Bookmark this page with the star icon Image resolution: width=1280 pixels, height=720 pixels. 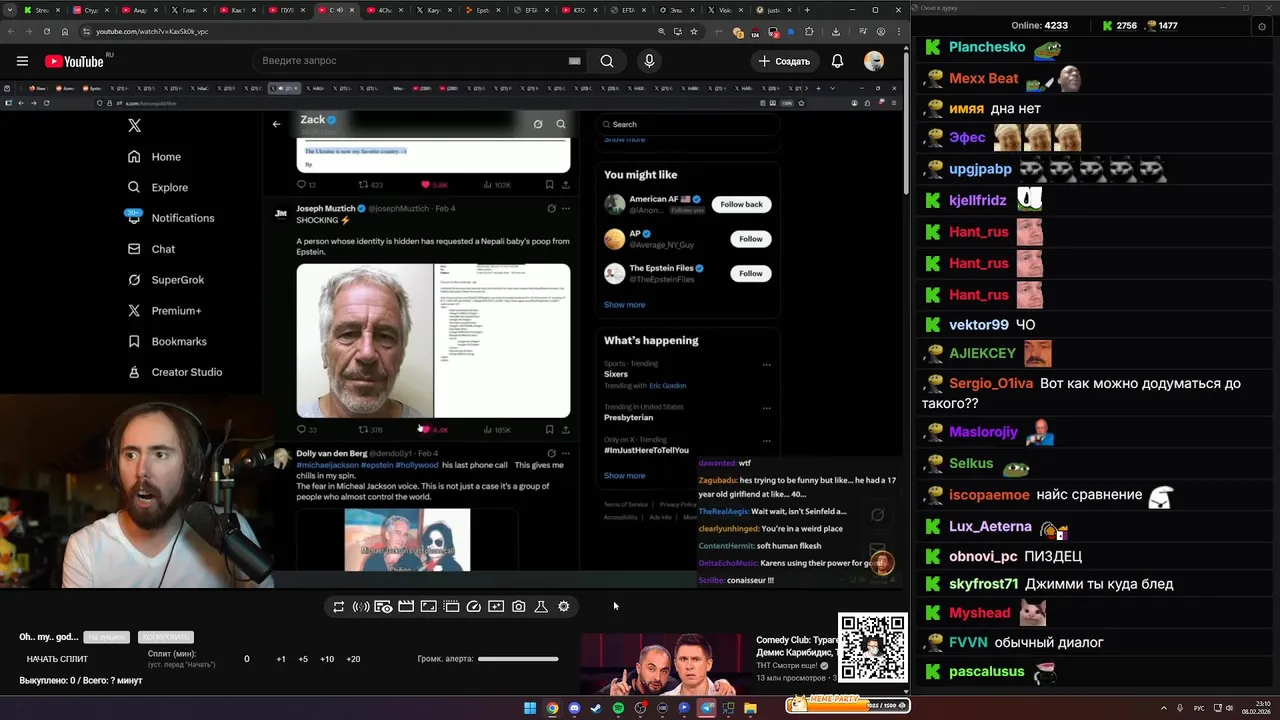(x=693, y=31)
